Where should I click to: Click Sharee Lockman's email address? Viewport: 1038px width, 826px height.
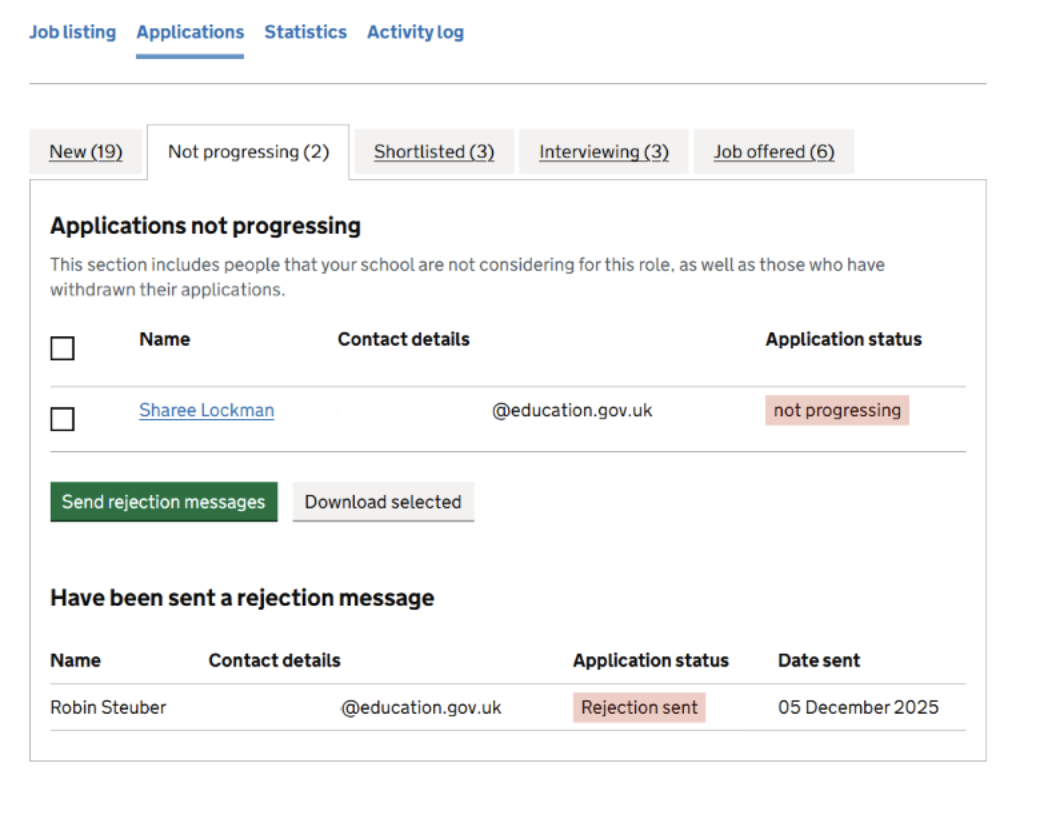[x=571, y=410]
